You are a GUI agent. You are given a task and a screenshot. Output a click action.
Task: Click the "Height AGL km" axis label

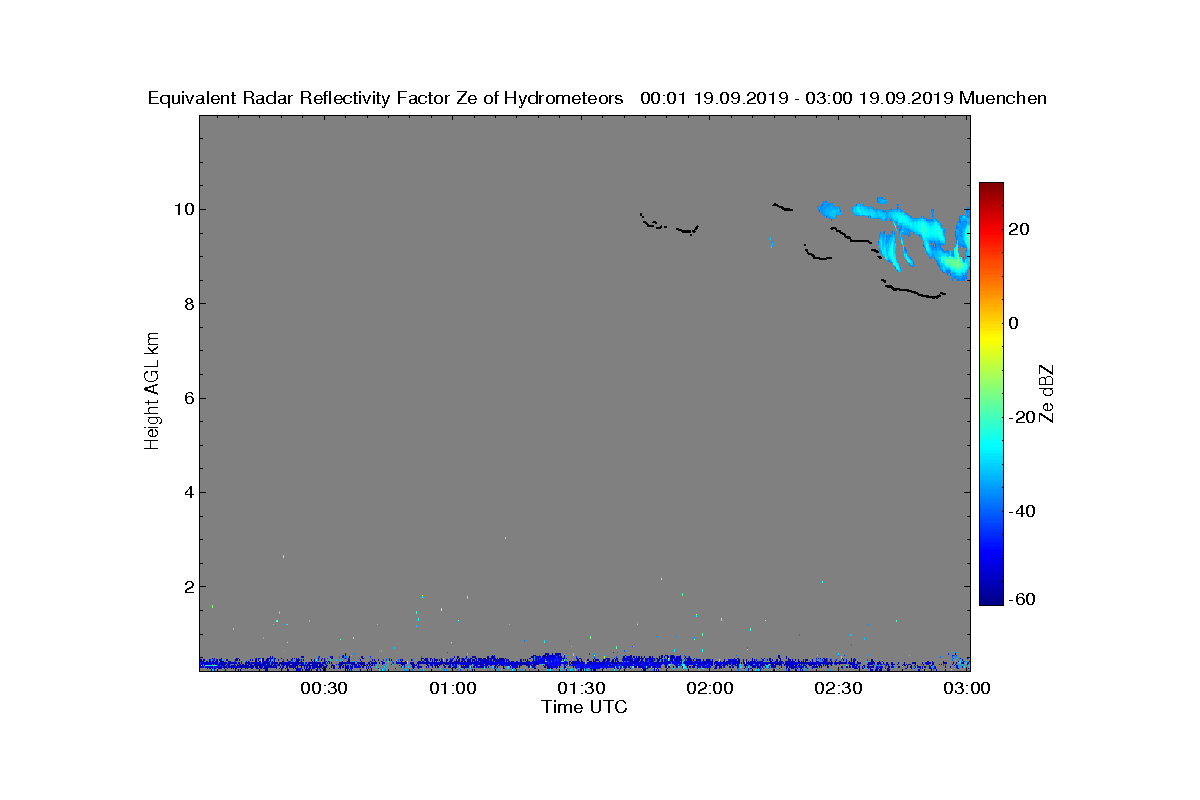(152, 393)
